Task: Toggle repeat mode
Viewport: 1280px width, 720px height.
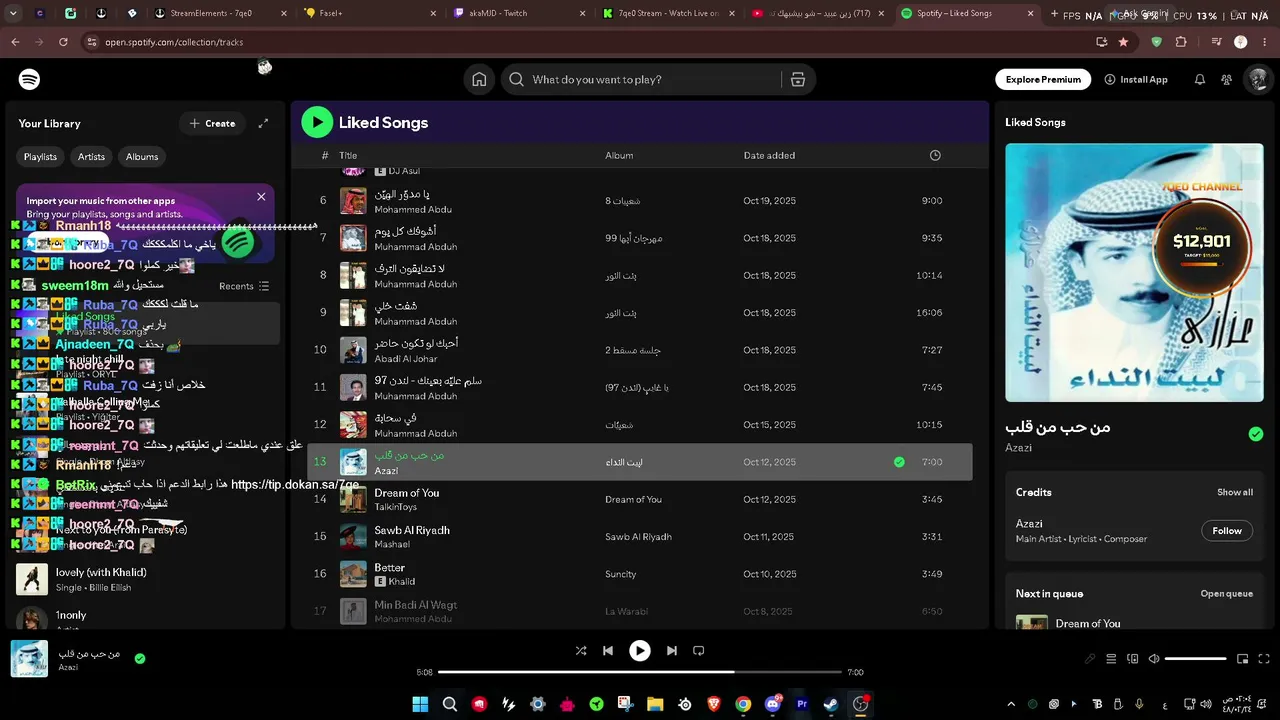Action: [x=699, y=651]
